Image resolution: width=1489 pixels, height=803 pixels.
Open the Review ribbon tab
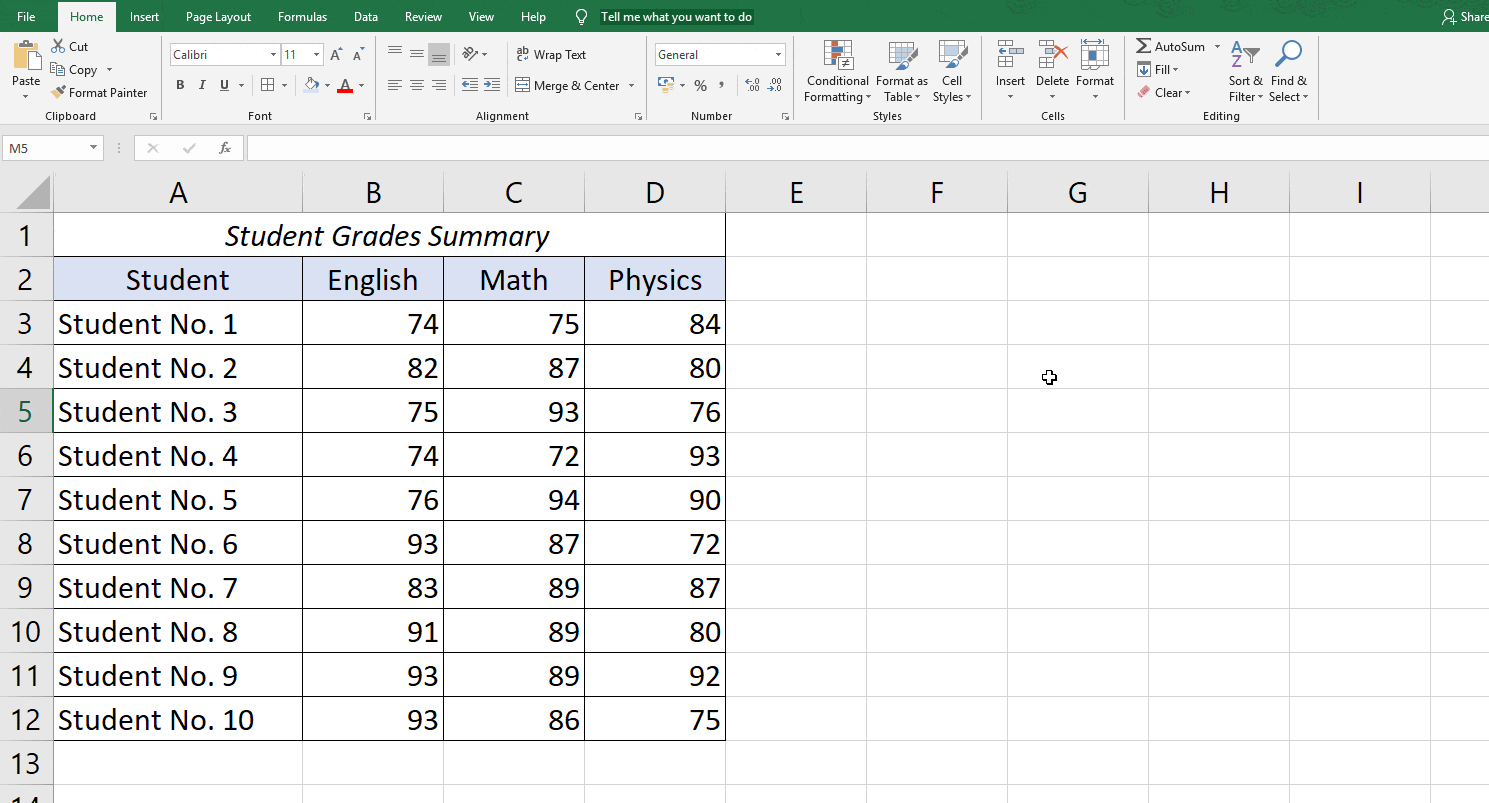point(422,16)
